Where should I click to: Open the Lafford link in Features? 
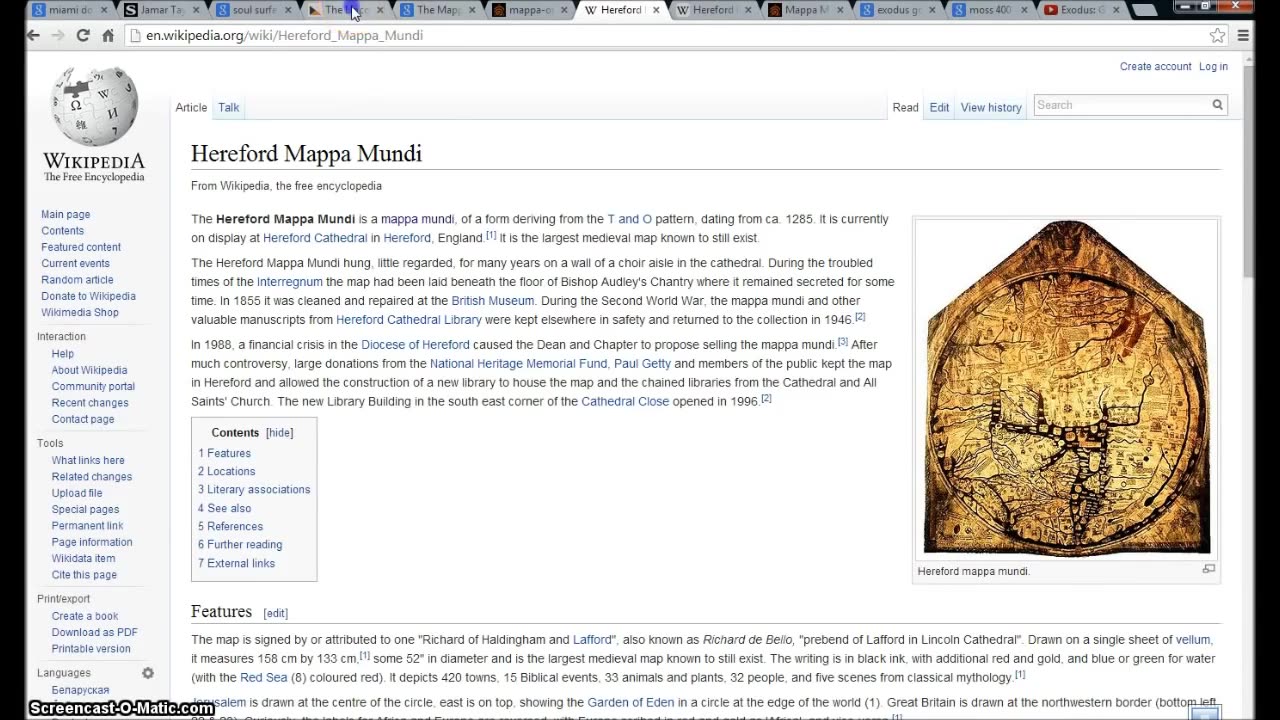point(592,640)
